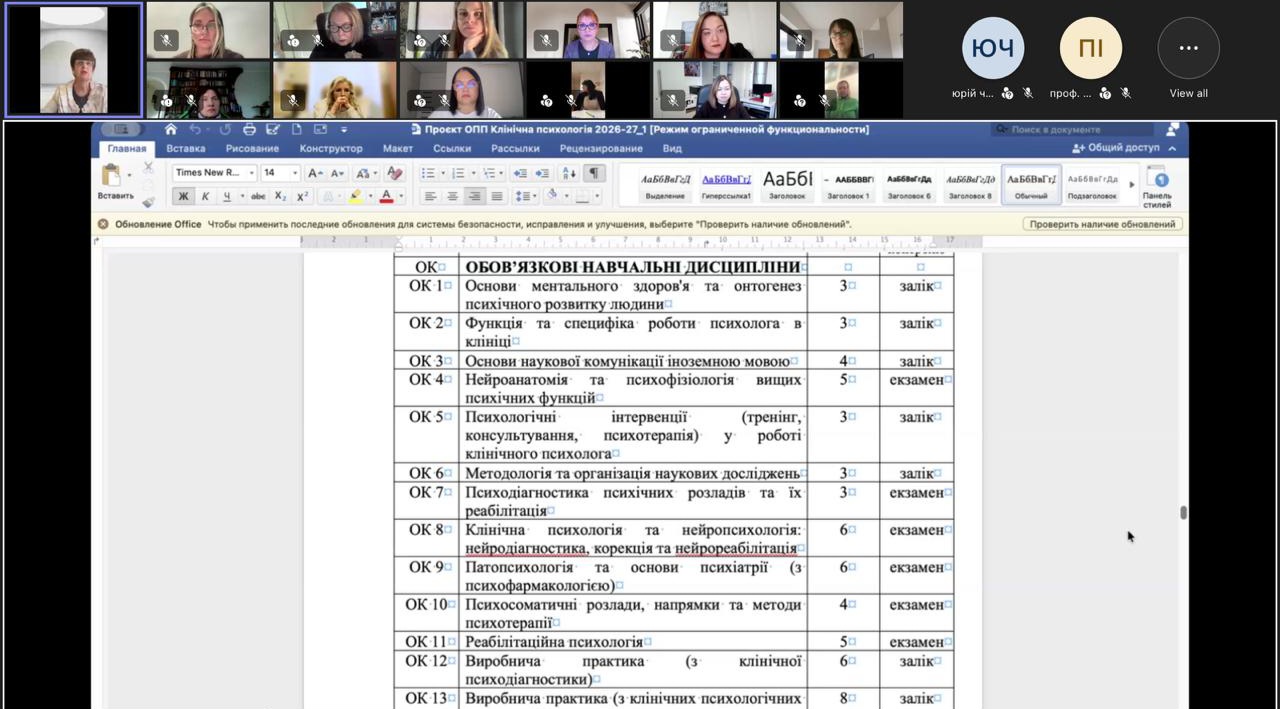Justify text with the justify alignment icon
Image resolution: width=1280 pixels, height=709 pixels.
tap(497, 196)
